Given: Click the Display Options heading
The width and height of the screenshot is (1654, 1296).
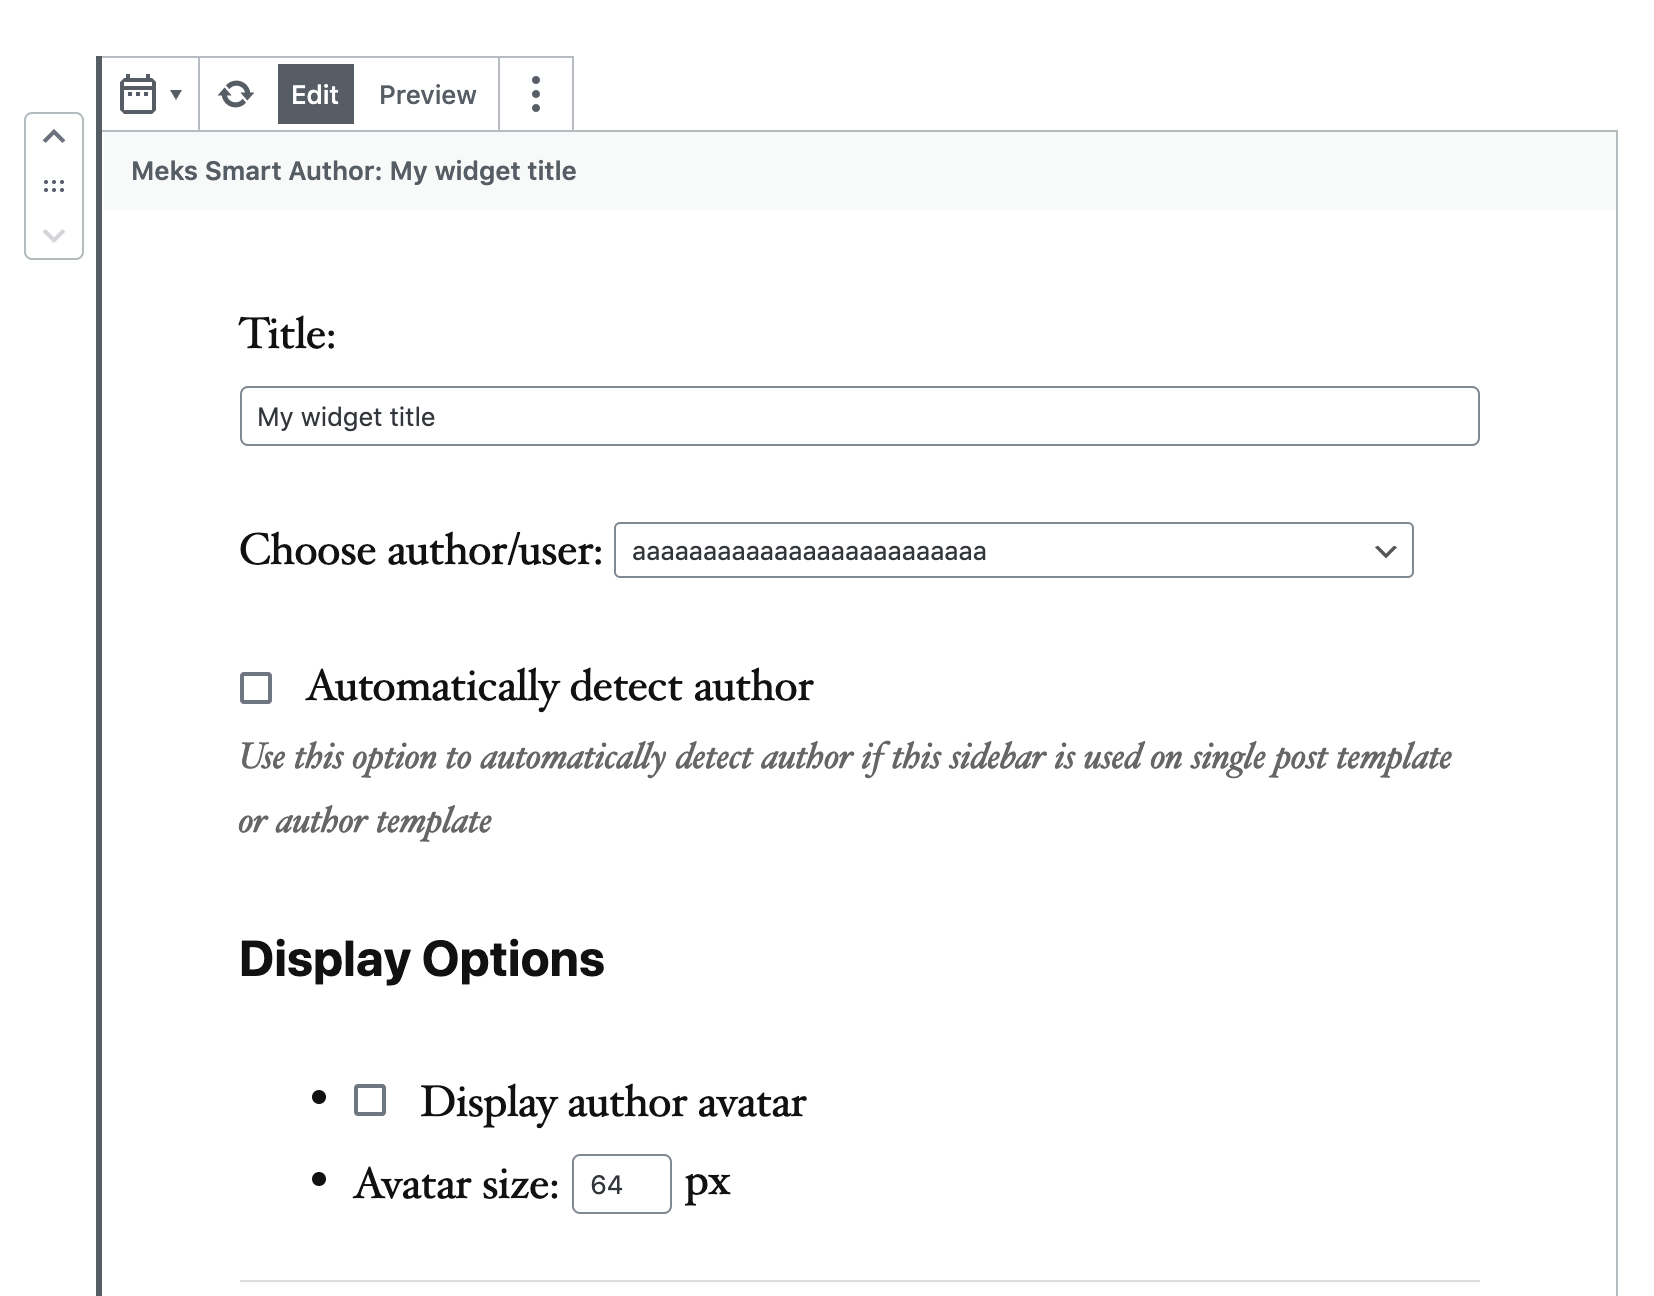Looking at the screenshot, I should pyautogui.click(x=422, y=959).
